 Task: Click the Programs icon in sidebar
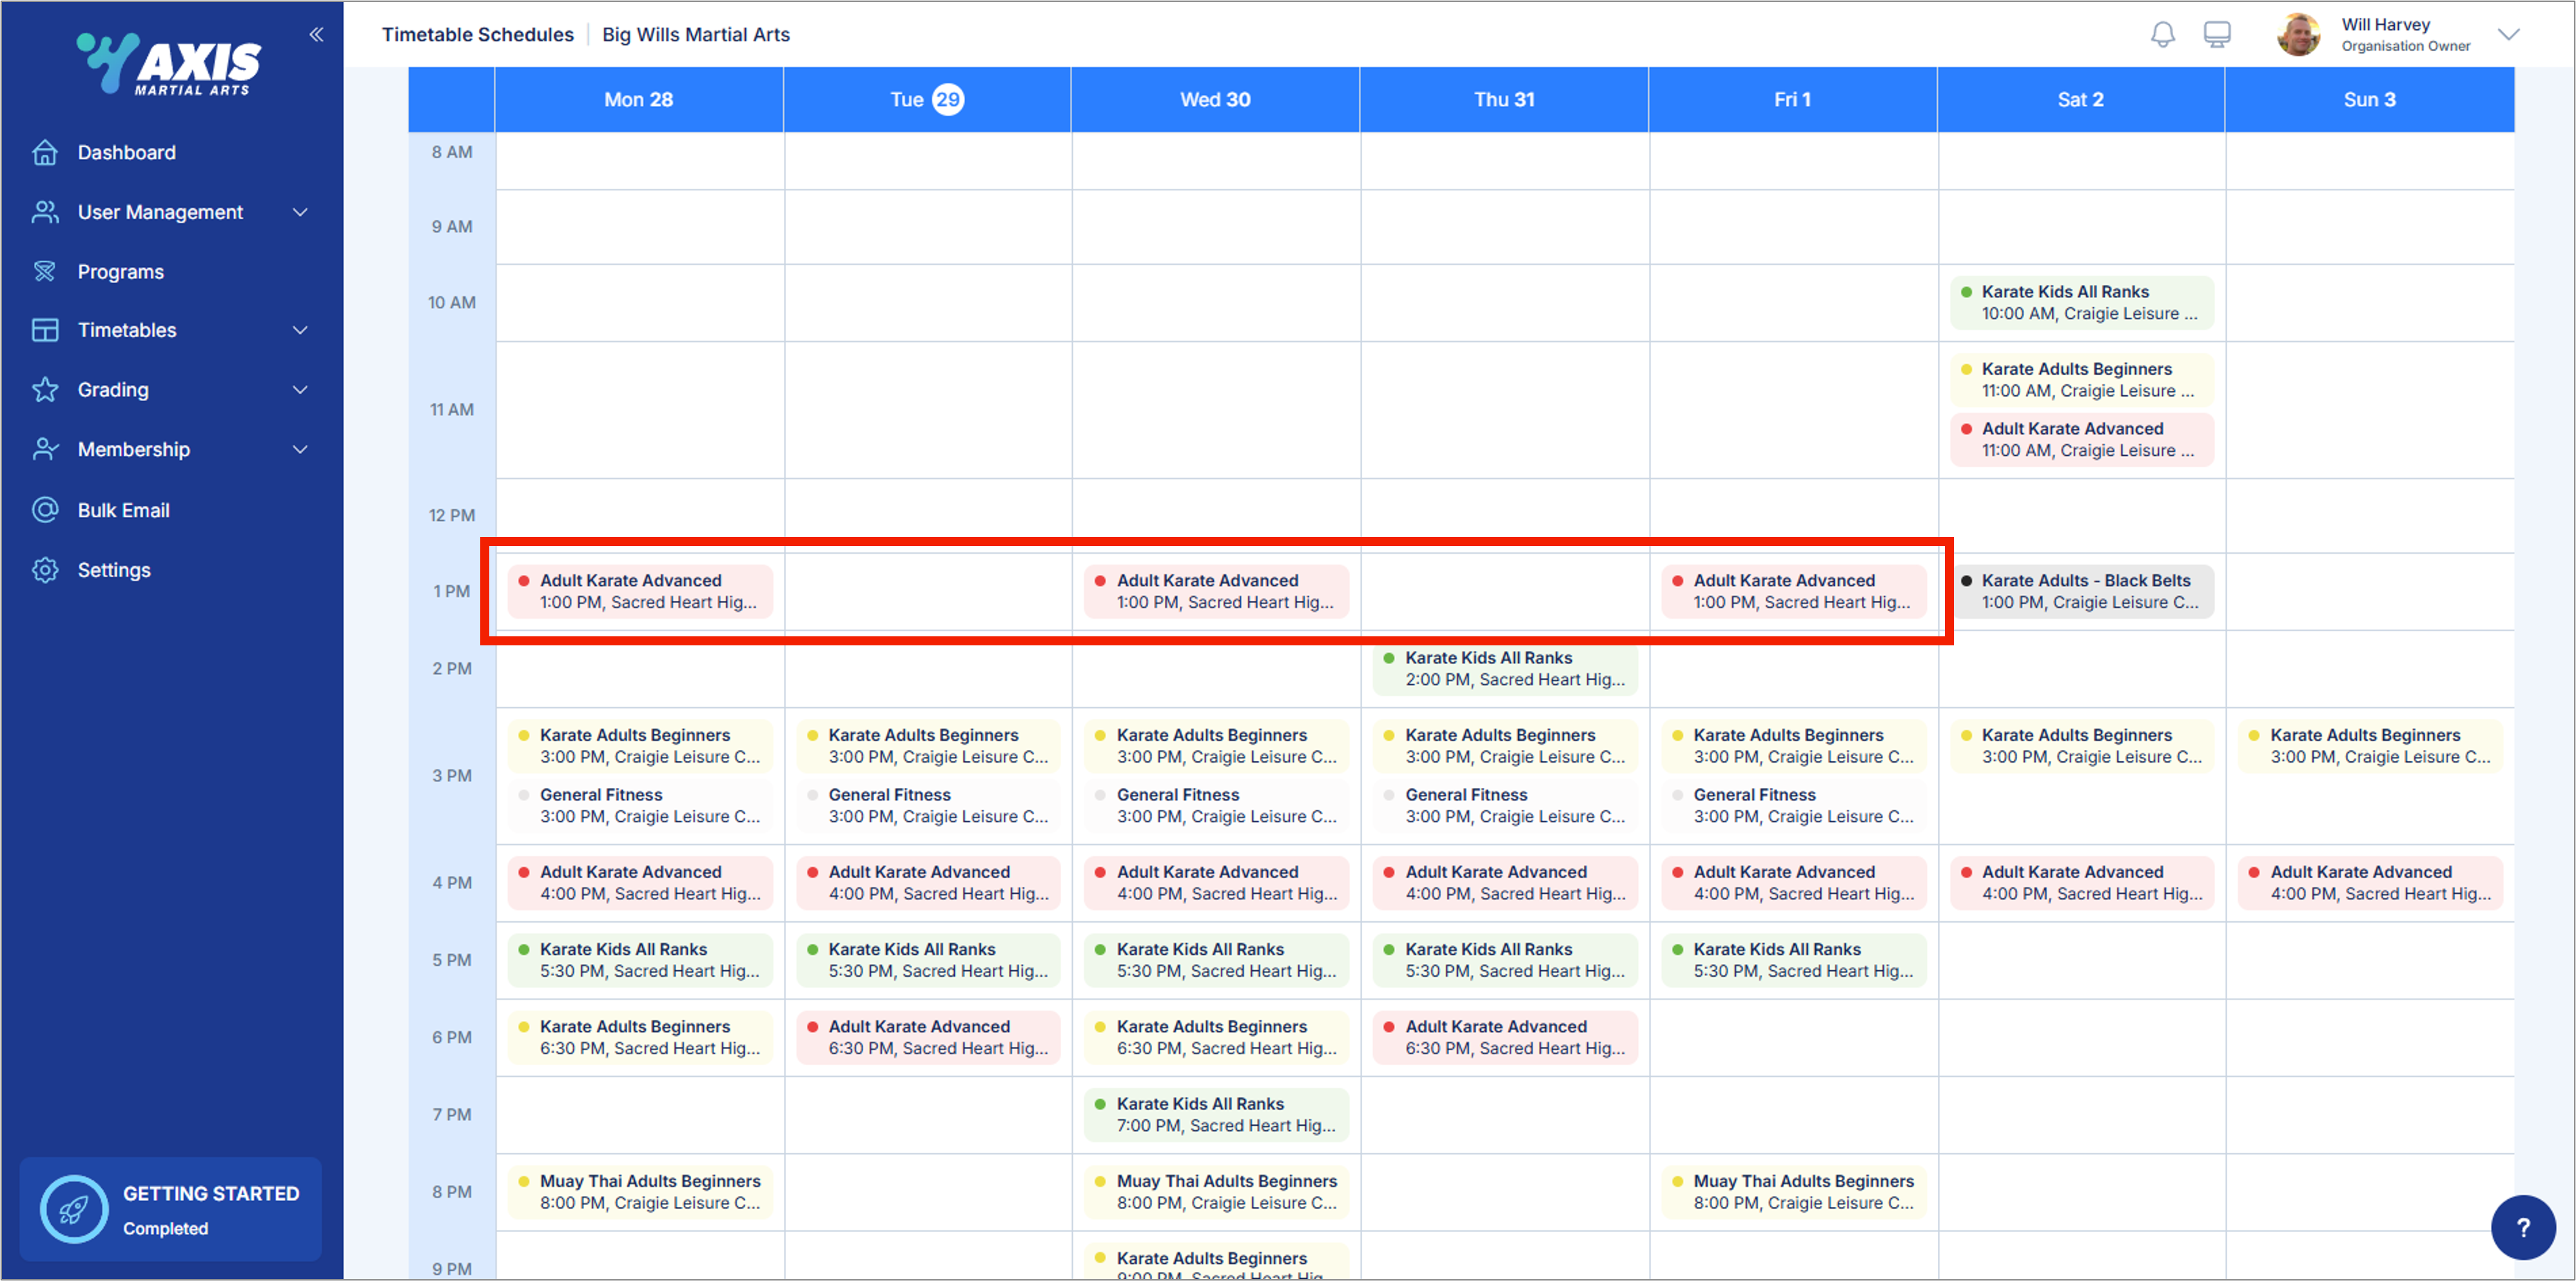[x=45, y=271]
